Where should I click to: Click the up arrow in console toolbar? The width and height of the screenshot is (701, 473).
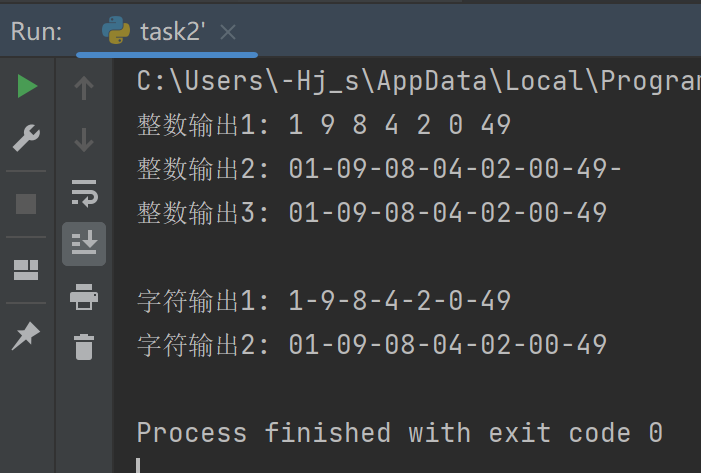[x=84, y=89]
